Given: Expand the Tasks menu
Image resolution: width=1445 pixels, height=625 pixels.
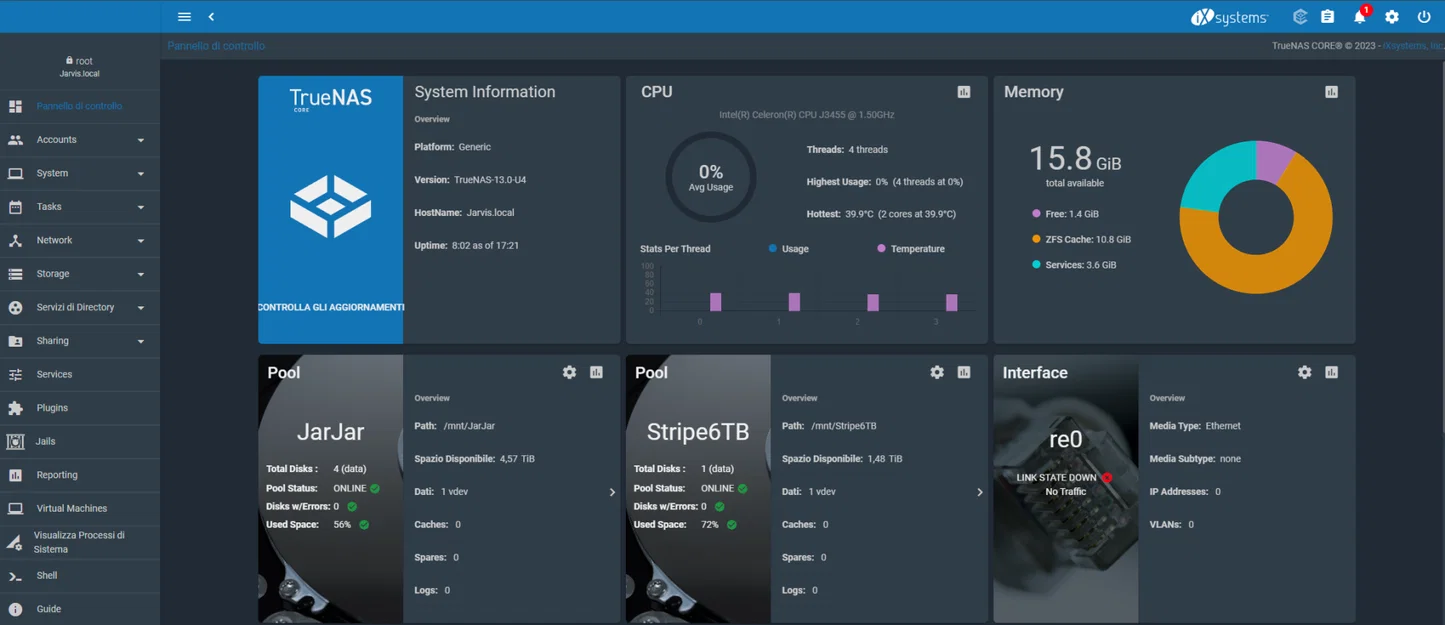Looking at the screenshot, I should pyautogui.click(x=80, y=207).
